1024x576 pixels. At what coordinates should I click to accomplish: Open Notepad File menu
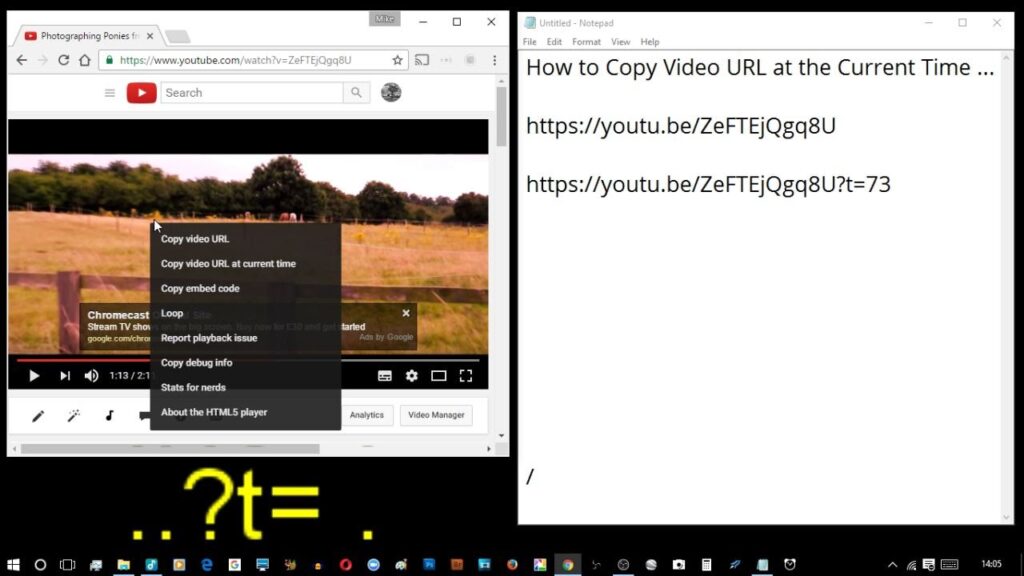[x=530, y=42]
